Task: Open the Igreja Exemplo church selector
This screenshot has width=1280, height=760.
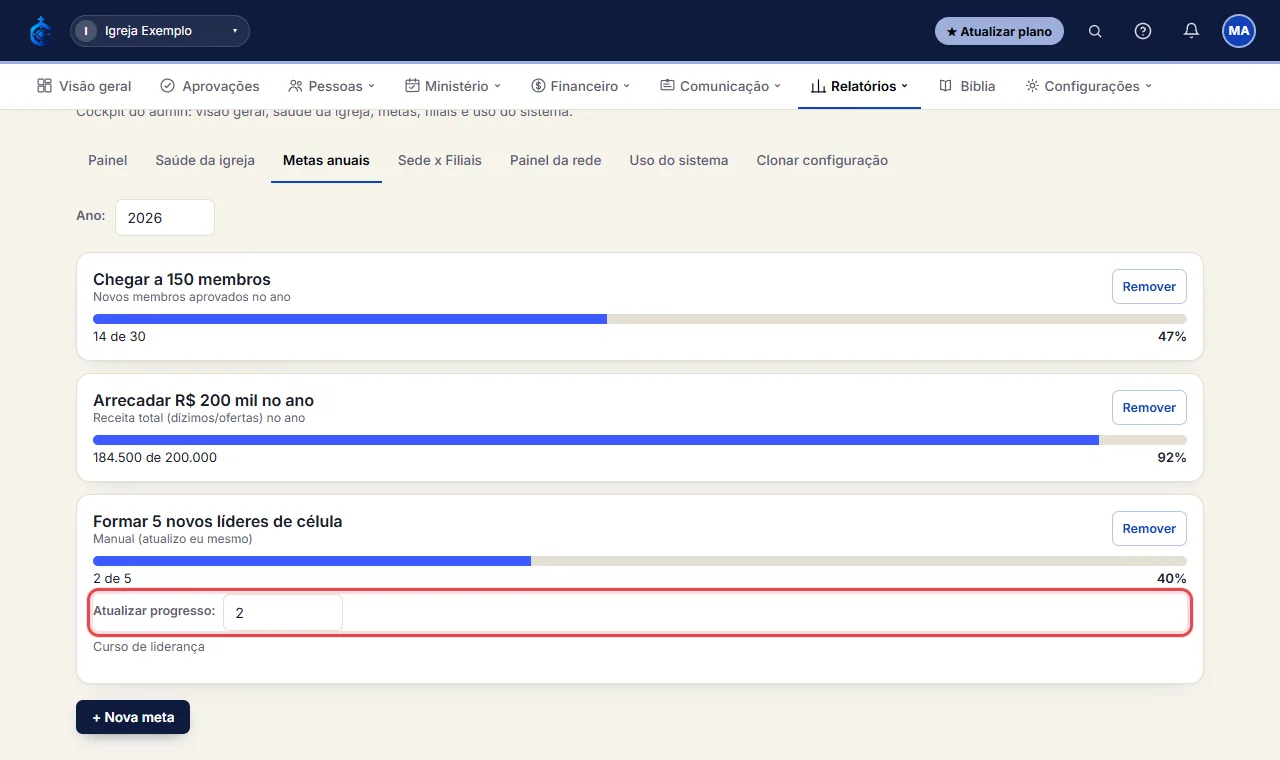Action: 160,31
